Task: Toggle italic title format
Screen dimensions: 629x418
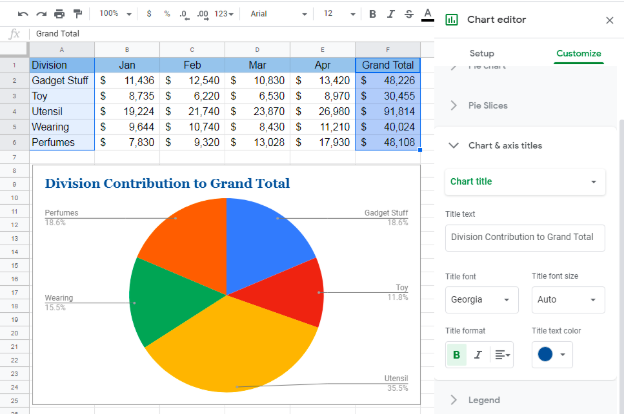Action: [x=478, y=355]
